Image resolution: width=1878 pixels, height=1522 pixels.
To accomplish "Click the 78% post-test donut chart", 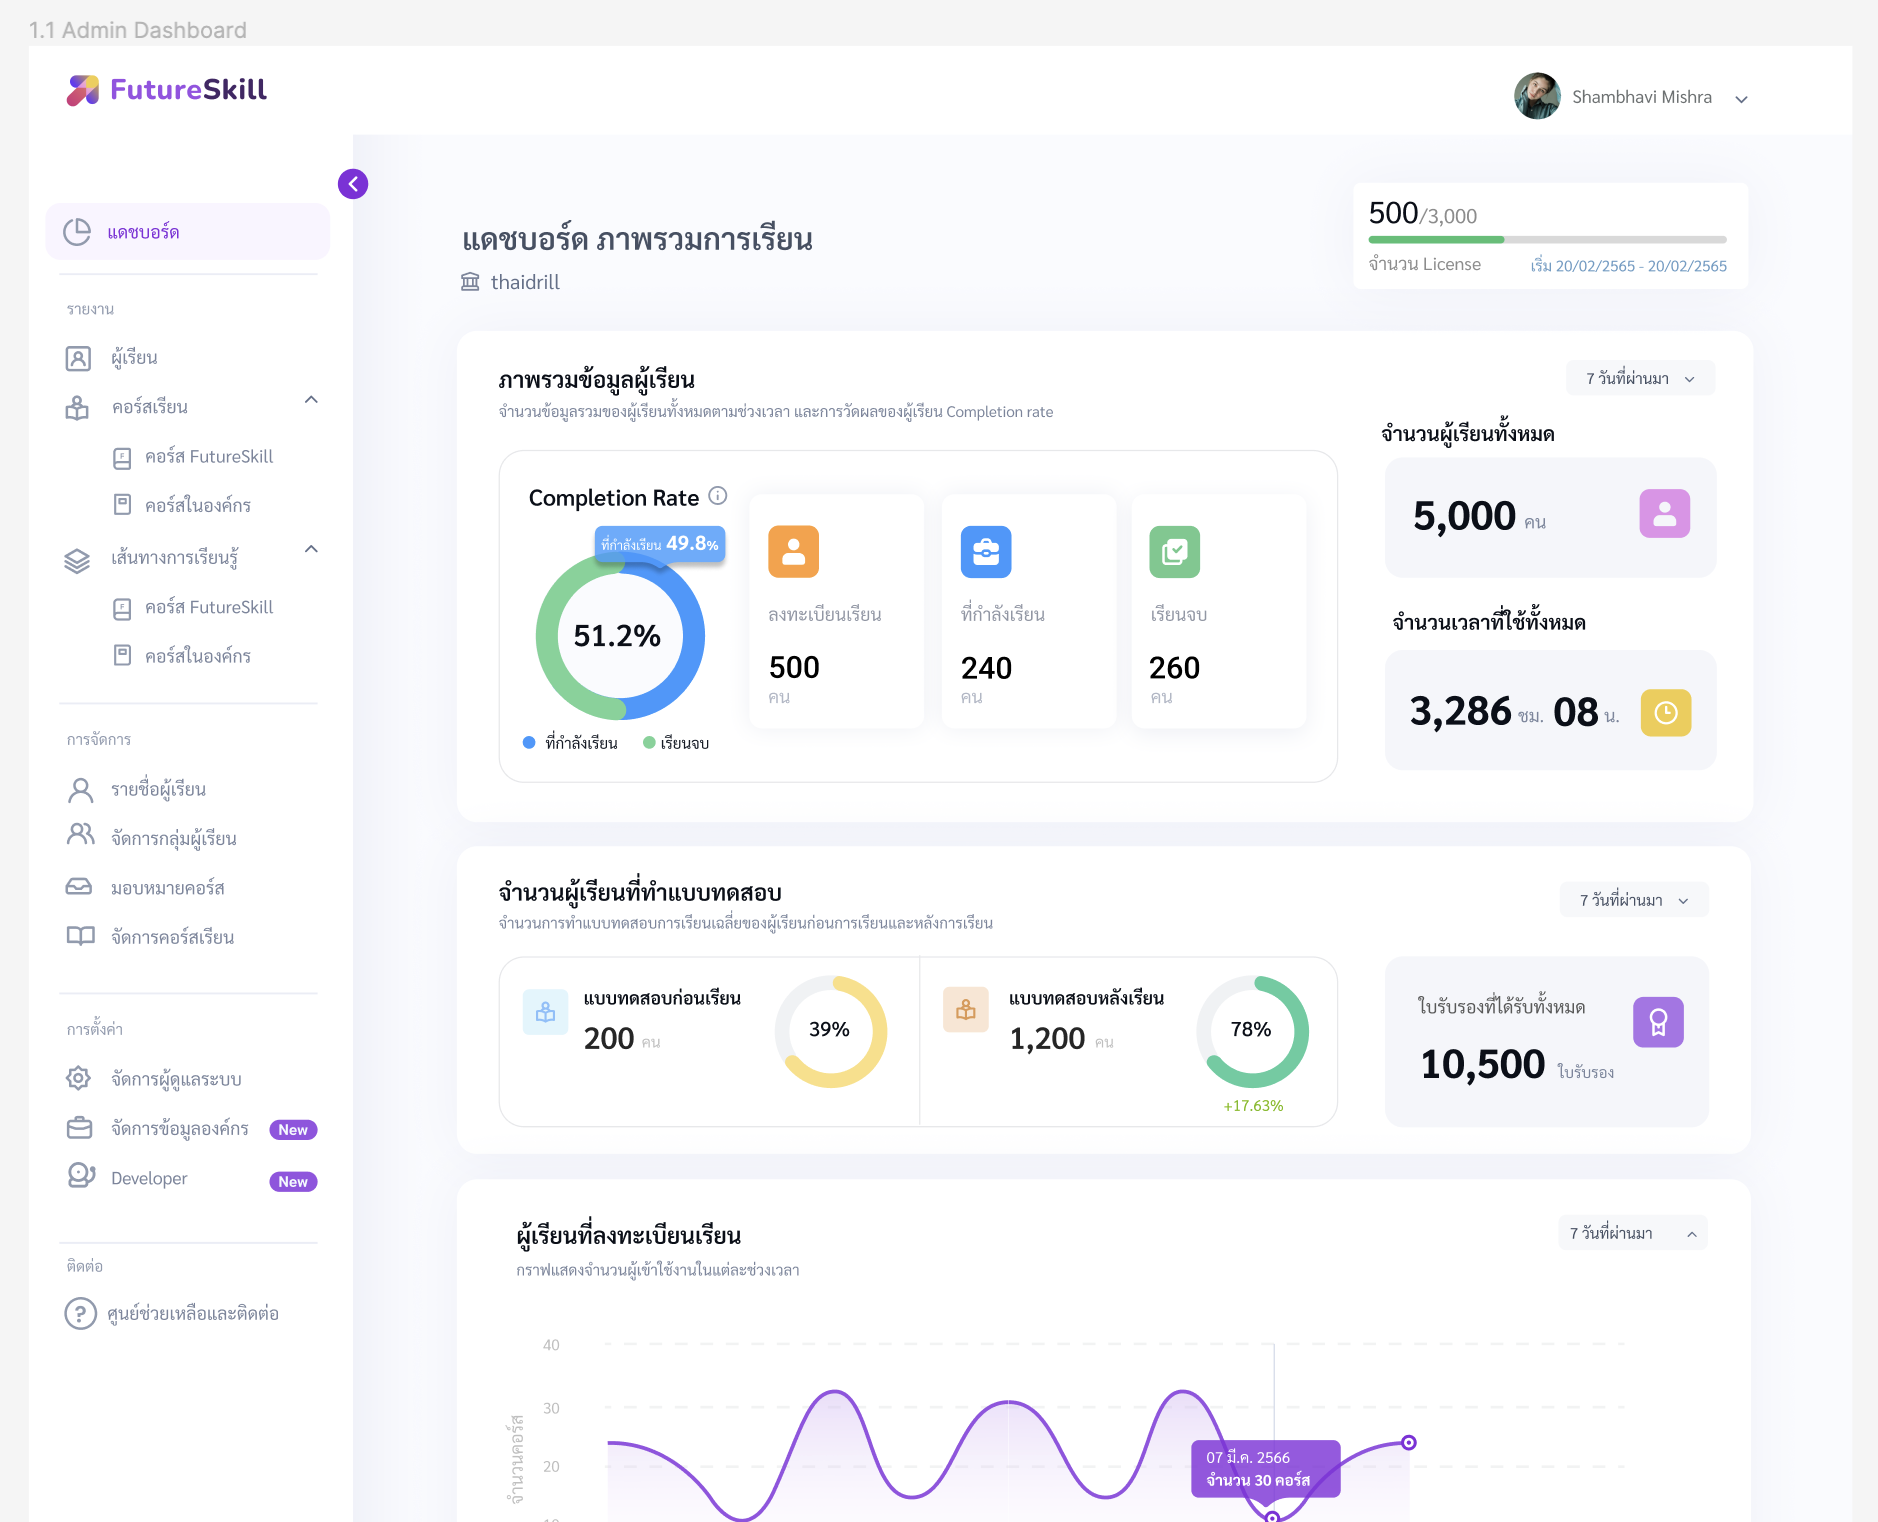I will (1252, 1031).
